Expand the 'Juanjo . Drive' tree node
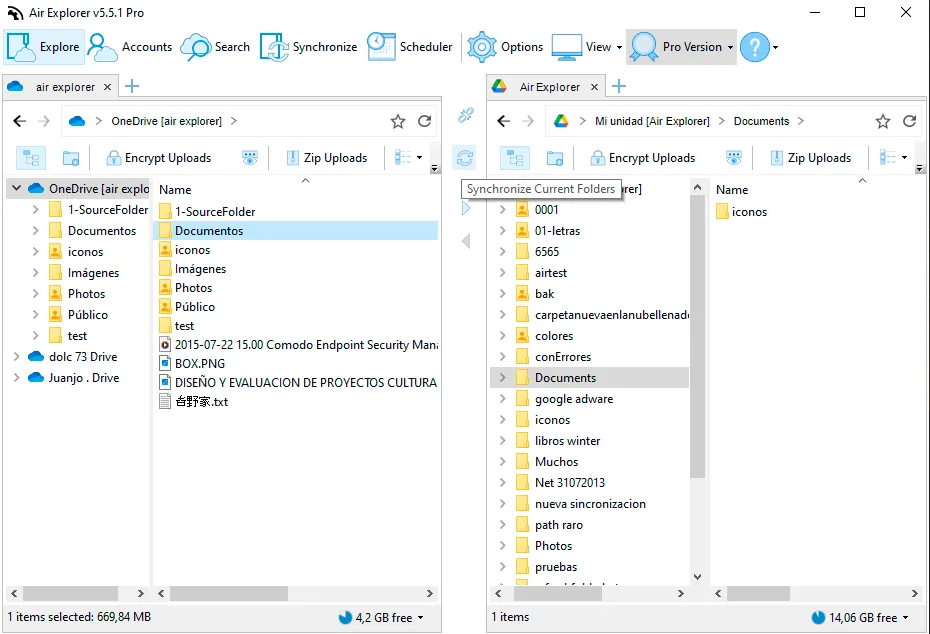This screenshot has width=930, height=634. tap(17, 378)
